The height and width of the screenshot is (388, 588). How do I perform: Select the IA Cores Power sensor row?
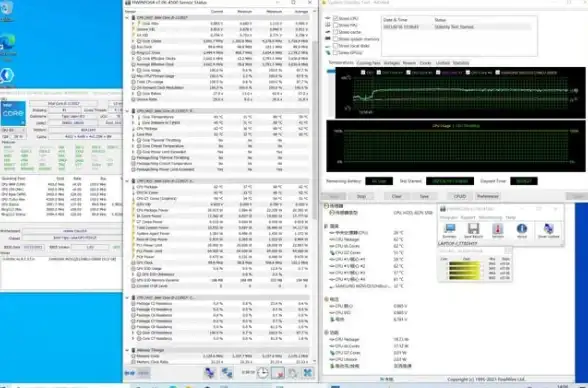click(219, 216)
